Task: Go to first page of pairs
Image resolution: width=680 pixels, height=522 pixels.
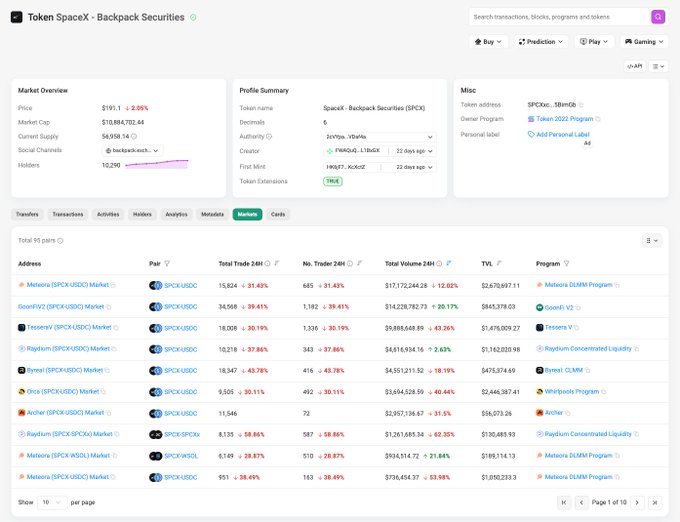Action: (x=564, y=502)
